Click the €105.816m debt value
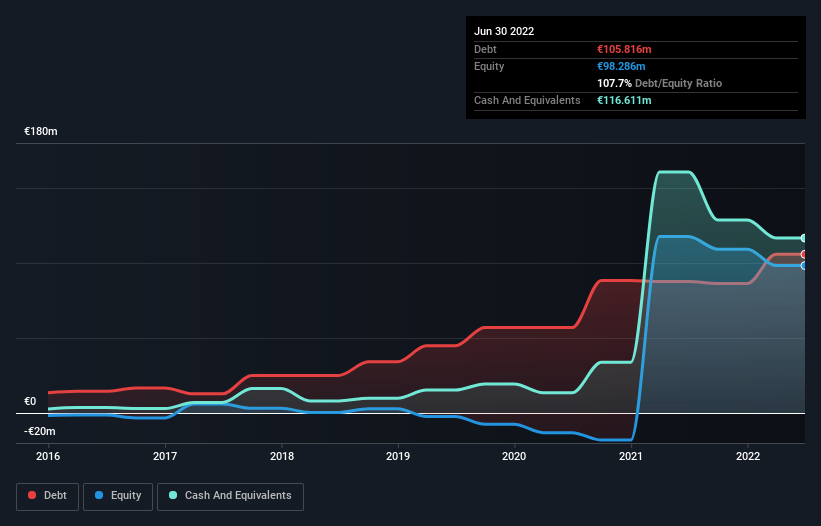821x526 pixels. [x=624, y=49]
